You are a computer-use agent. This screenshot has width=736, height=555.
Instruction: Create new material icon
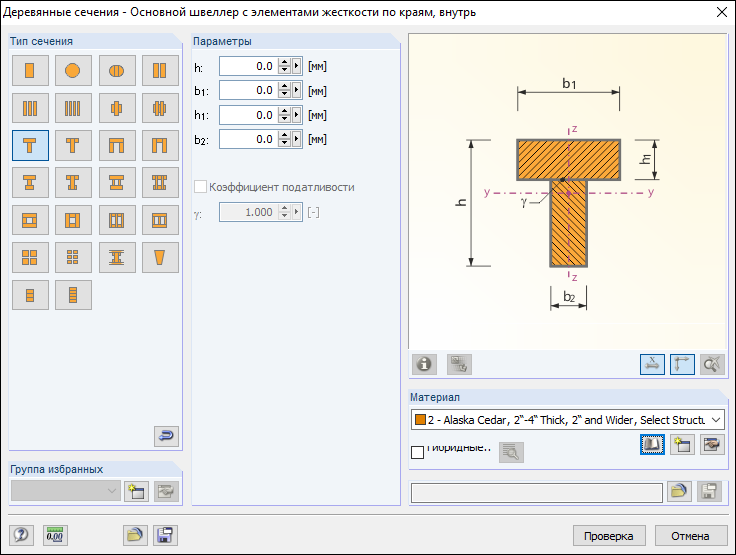coord(682,444)
